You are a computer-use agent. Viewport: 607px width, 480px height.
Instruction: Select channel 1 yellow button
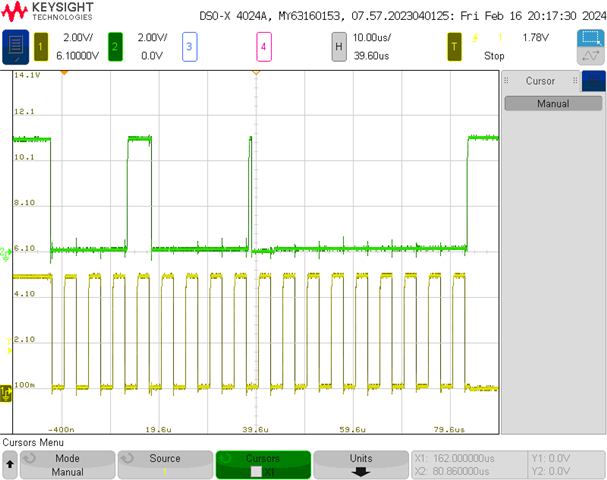tap(41, 47)
